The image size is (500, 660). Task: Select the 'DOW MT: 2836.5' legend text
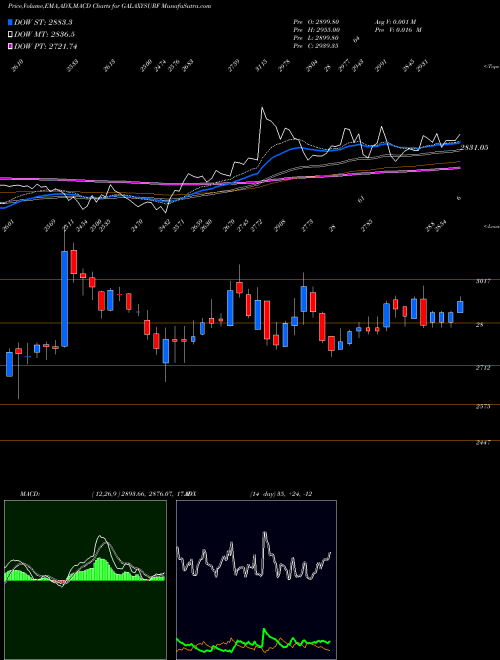click(x=45, y=35)
